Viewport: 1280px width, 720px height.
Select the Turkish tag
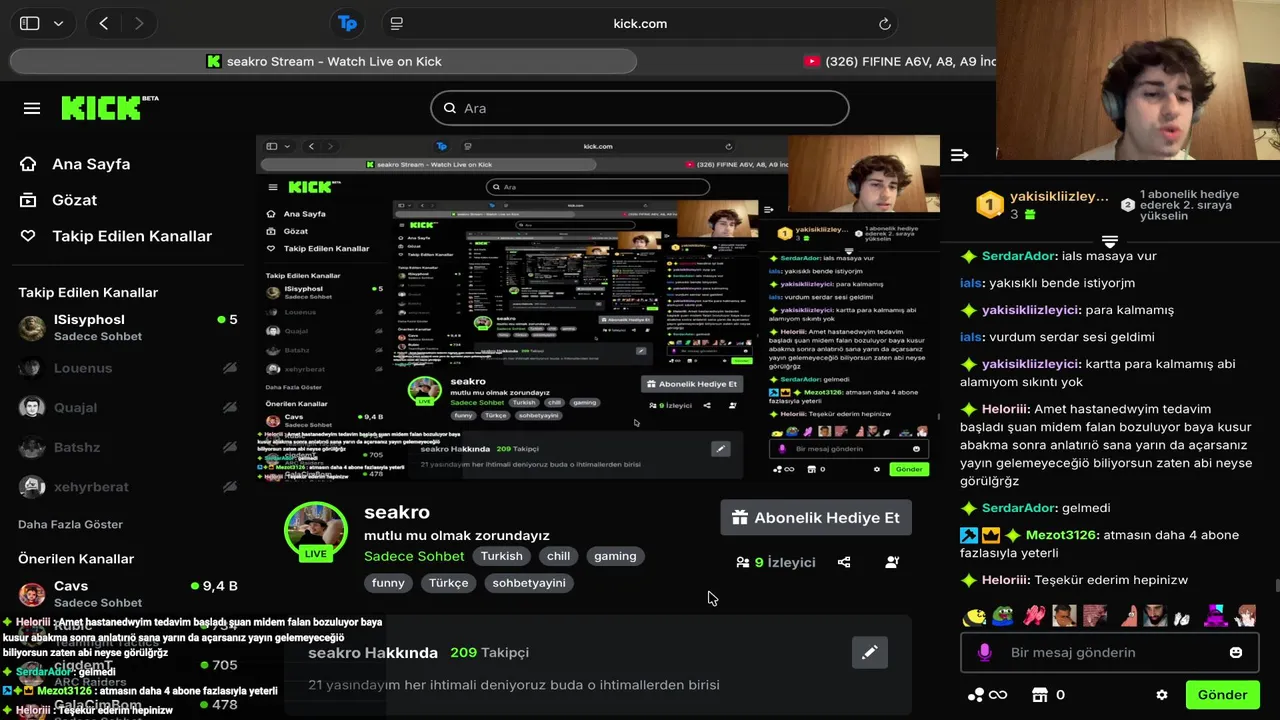pyautogui.click(x=501, y=556)
